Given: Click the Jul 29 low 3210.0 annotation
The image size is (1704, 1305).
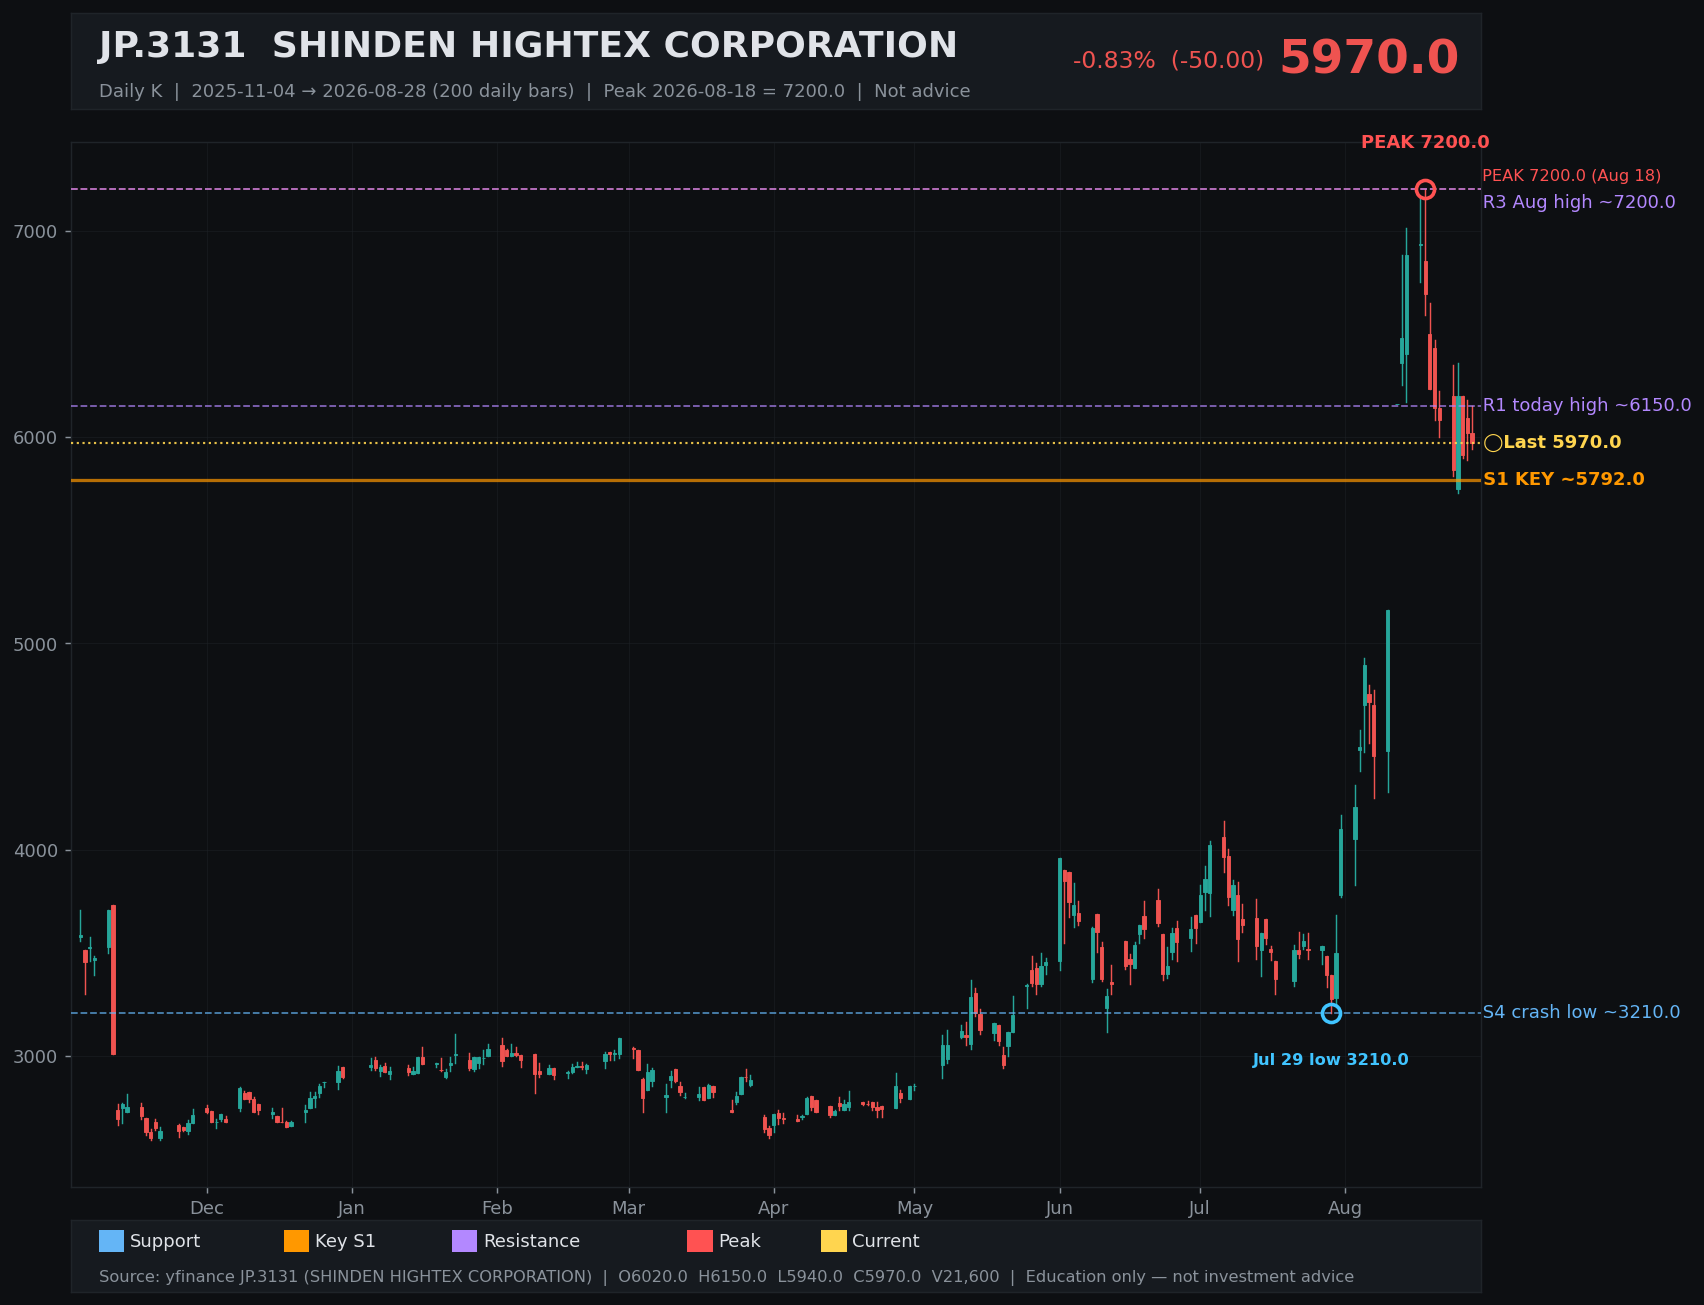Looking at the screenshot, I should coord(1330,1060).
